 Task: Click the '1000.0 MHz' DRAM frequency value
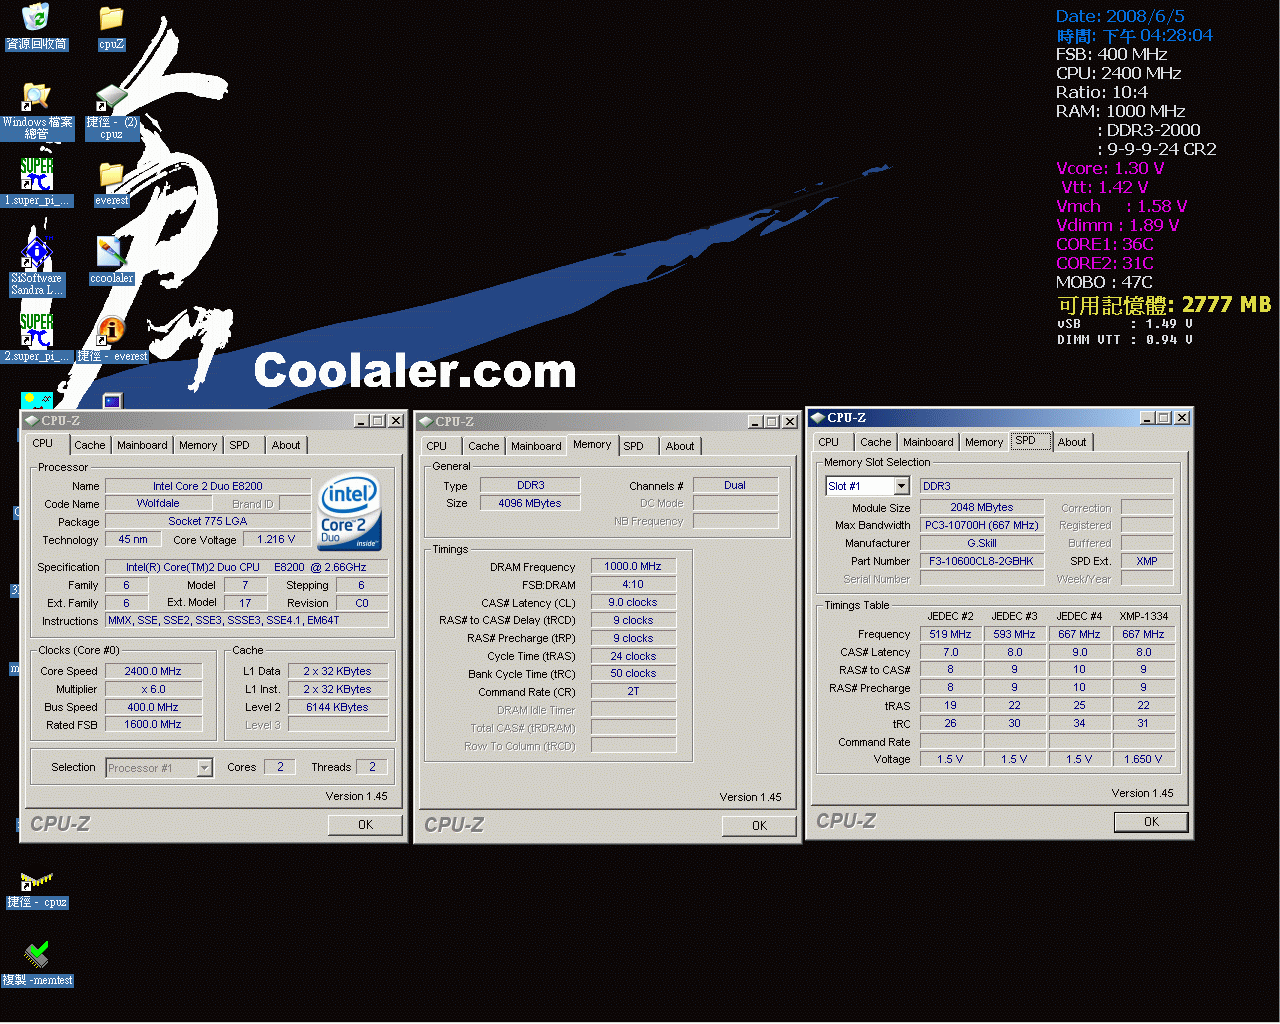click(x=633, y=567)
